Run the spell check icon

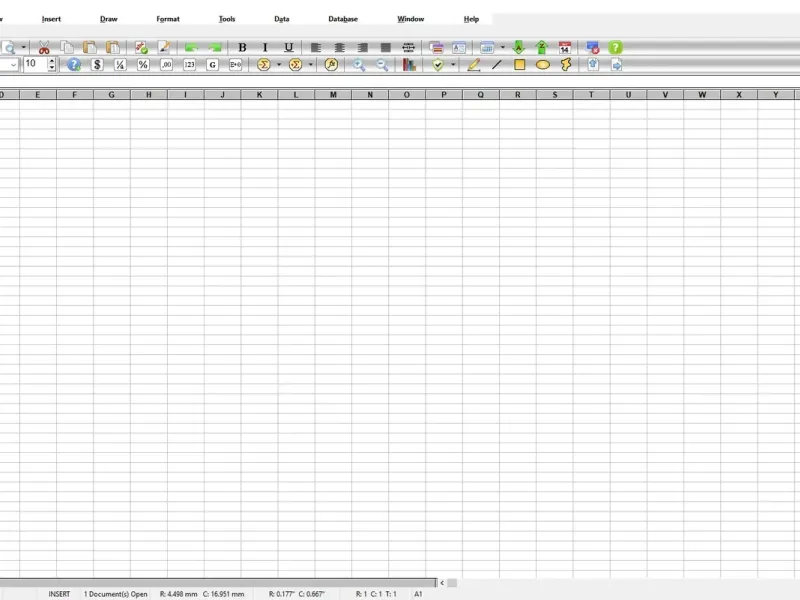click(x=141, y=47)
